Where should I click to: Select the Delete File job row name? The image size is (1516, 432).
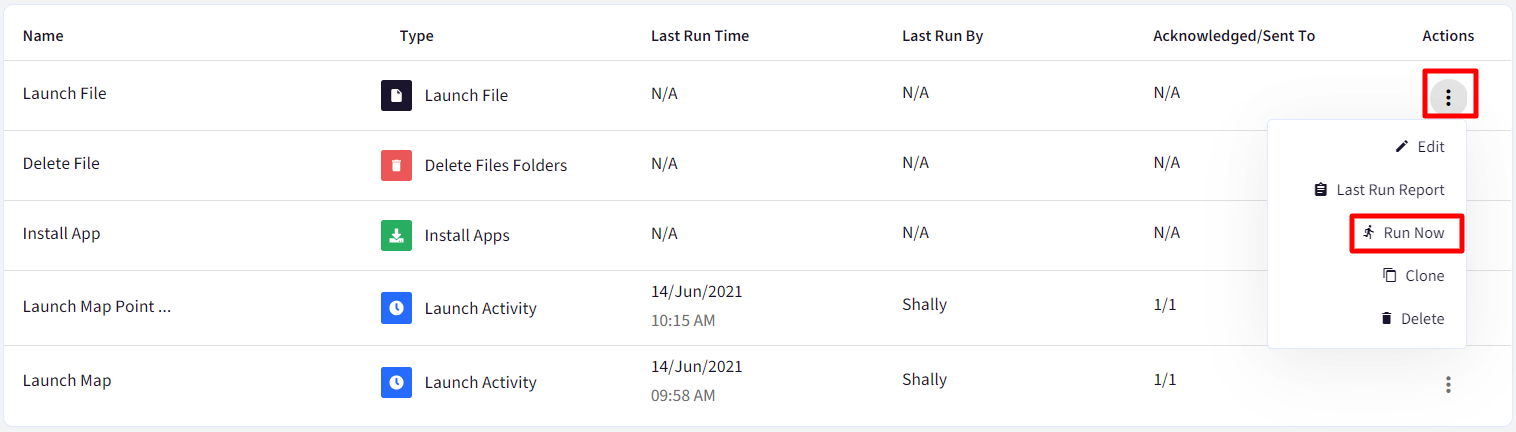coord(61,164)
